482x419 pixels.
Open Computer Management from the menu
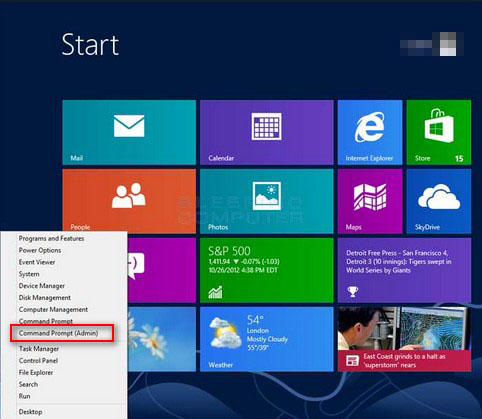tap(53, 309)
